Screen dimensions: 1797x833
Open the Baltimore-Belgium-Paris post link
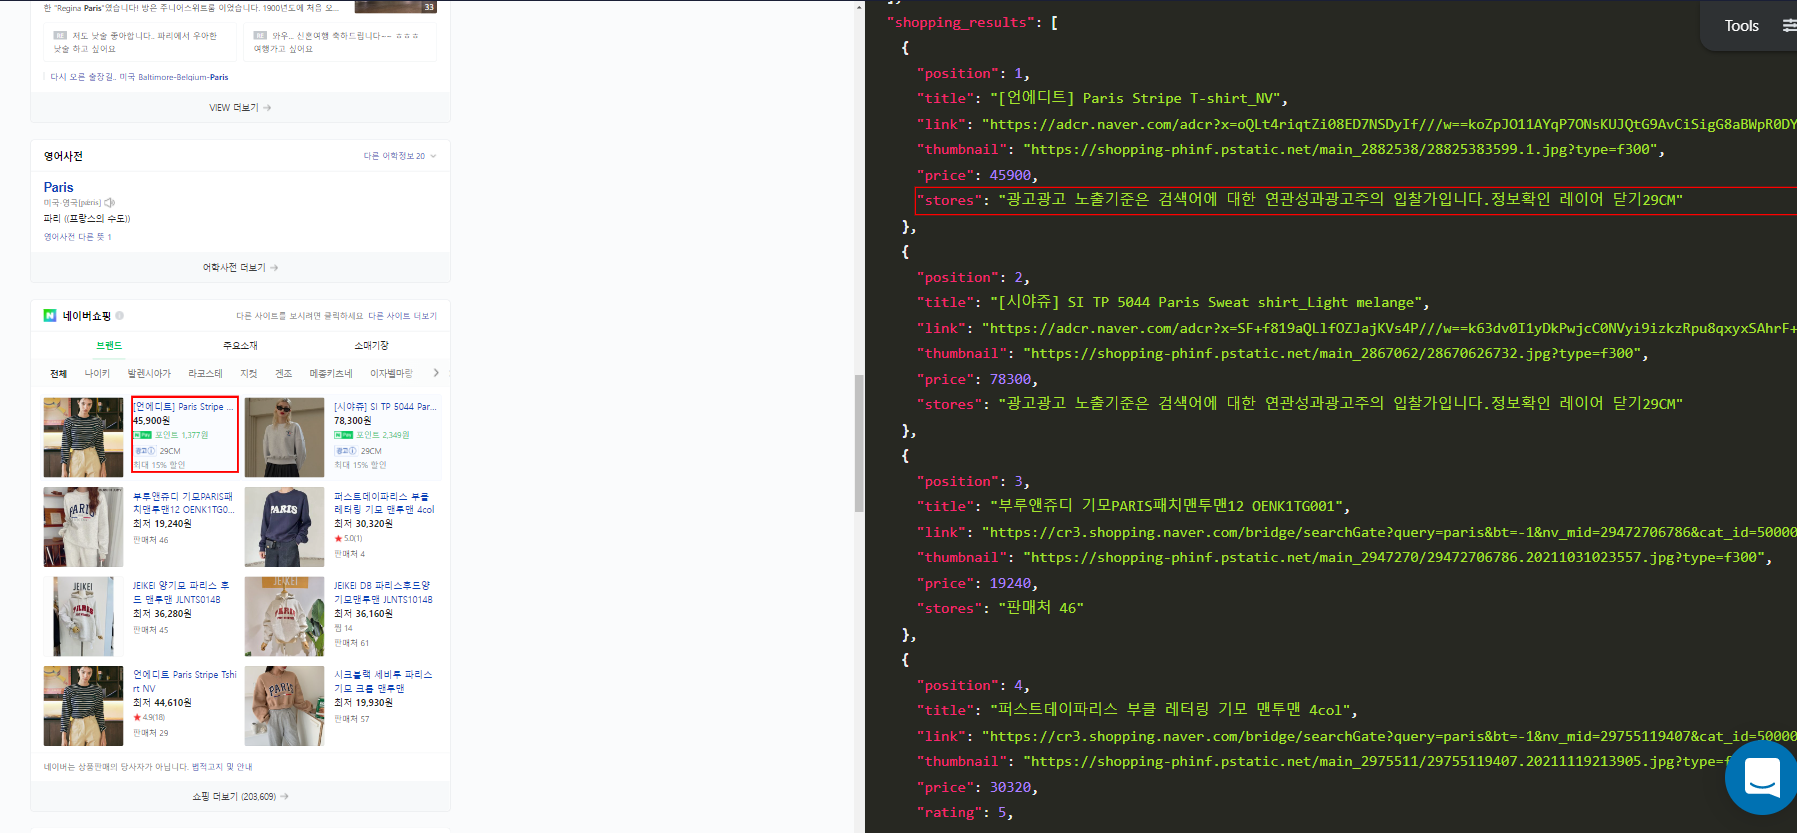[140, 77]
